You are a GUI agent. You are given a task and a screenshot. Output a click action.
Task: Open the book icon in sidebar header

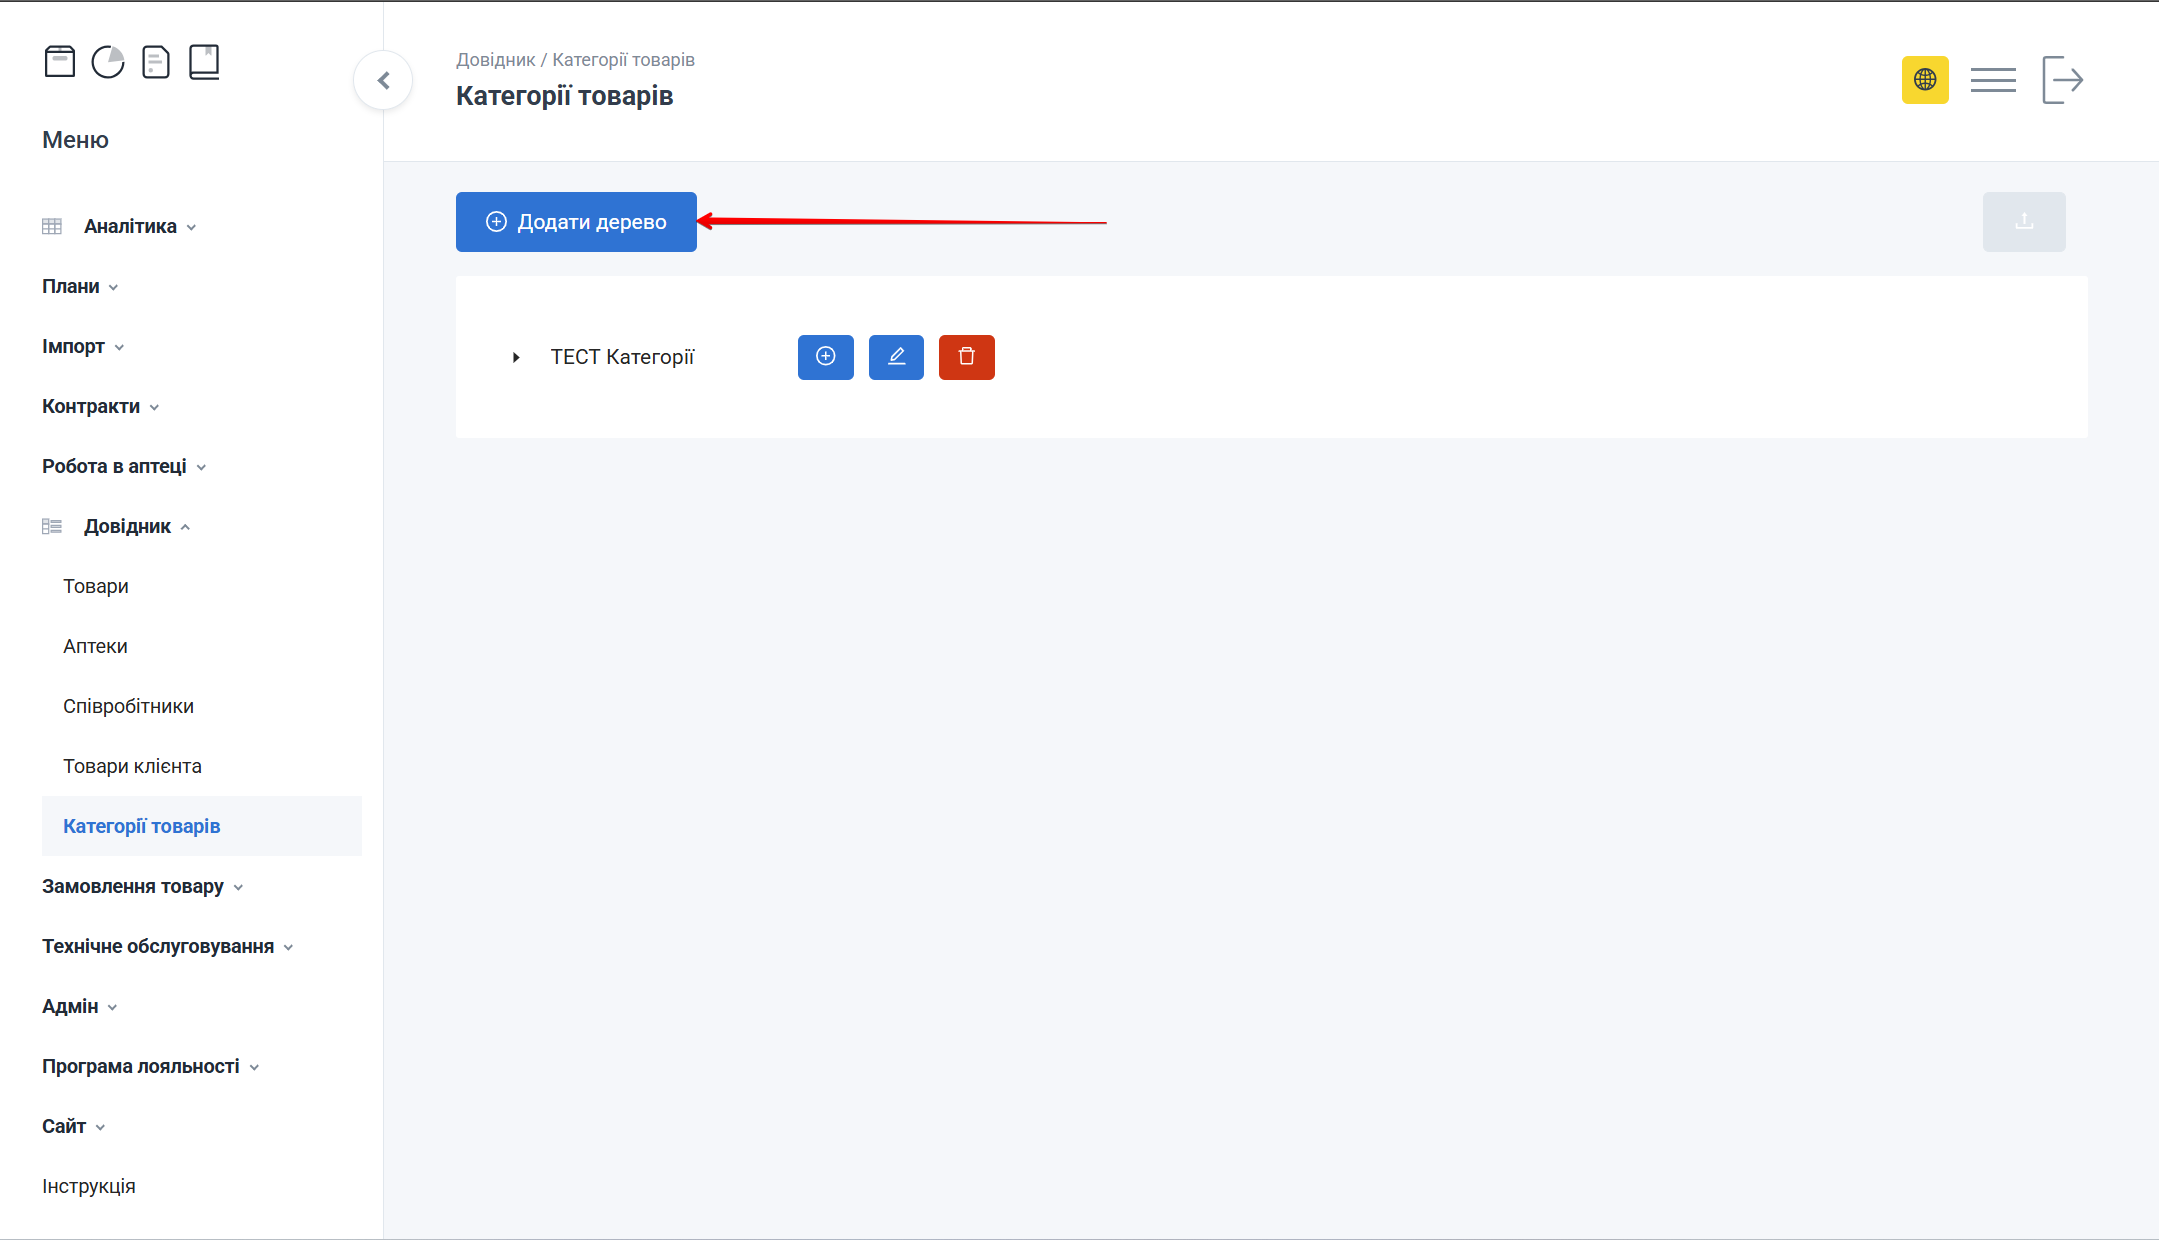click(x=204, y=62)
